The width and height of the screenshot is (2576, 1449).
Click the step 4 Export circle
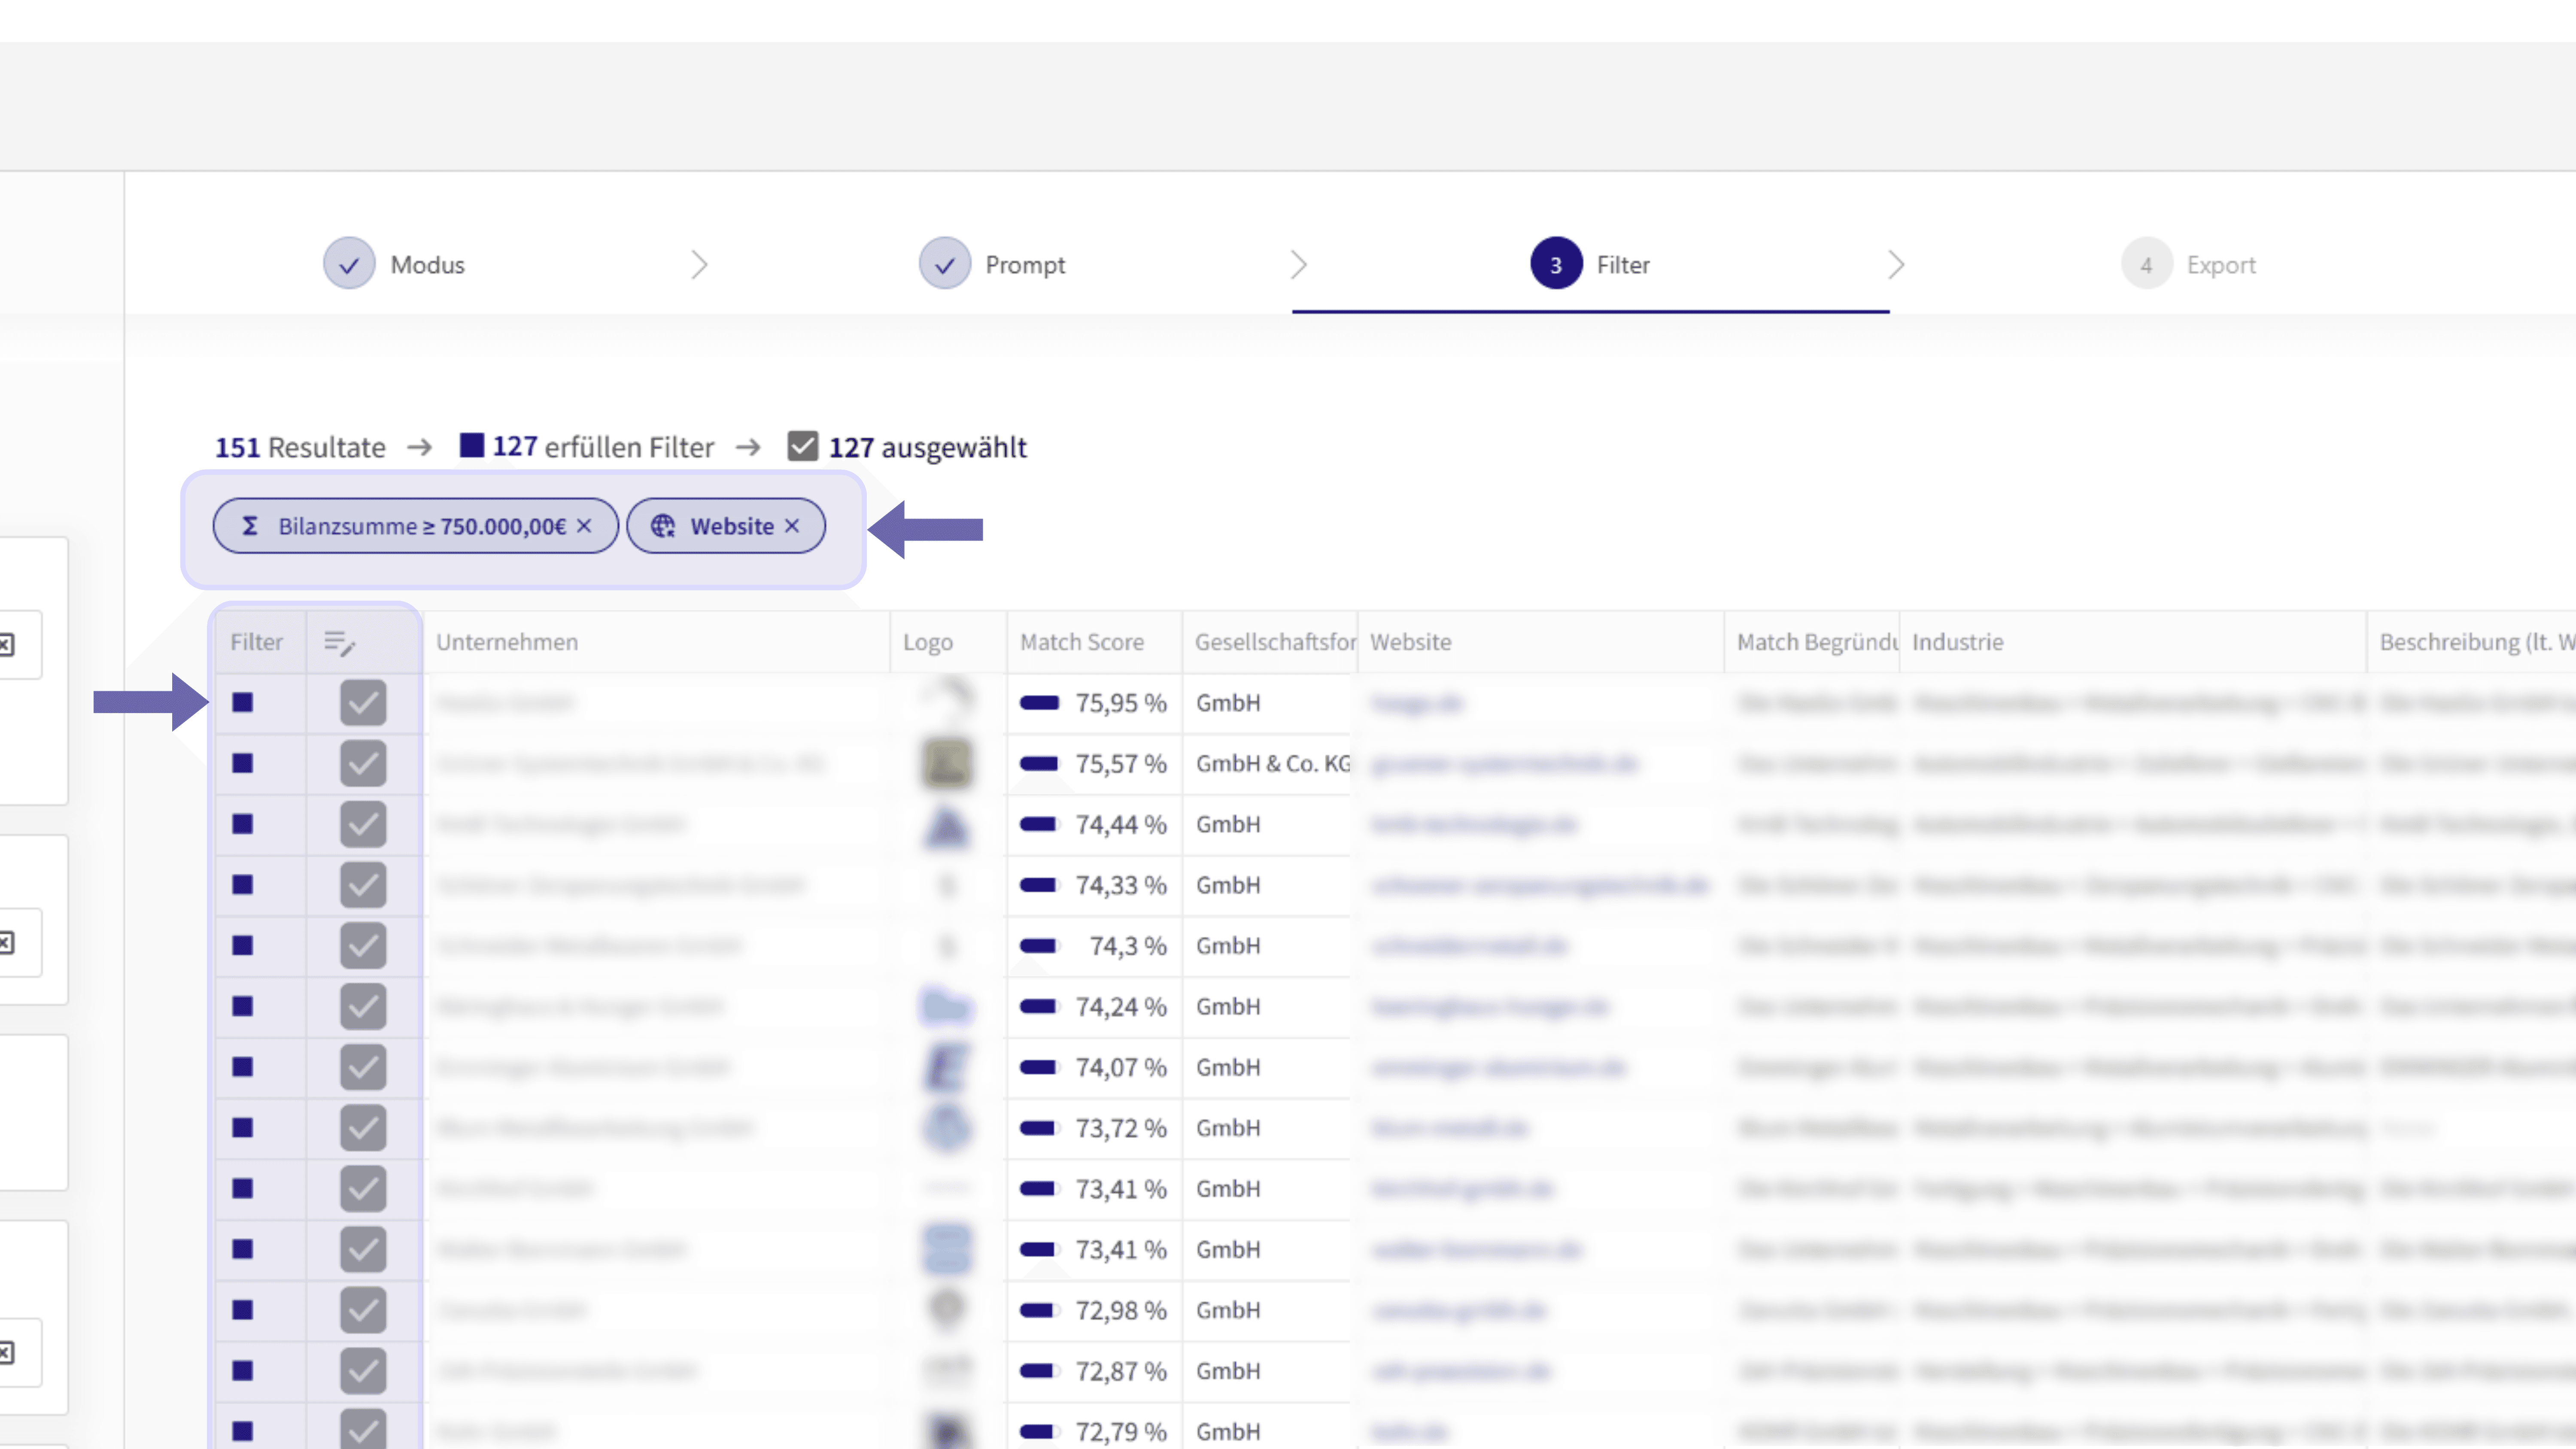pyautogui.click(x=2146, y=265)
